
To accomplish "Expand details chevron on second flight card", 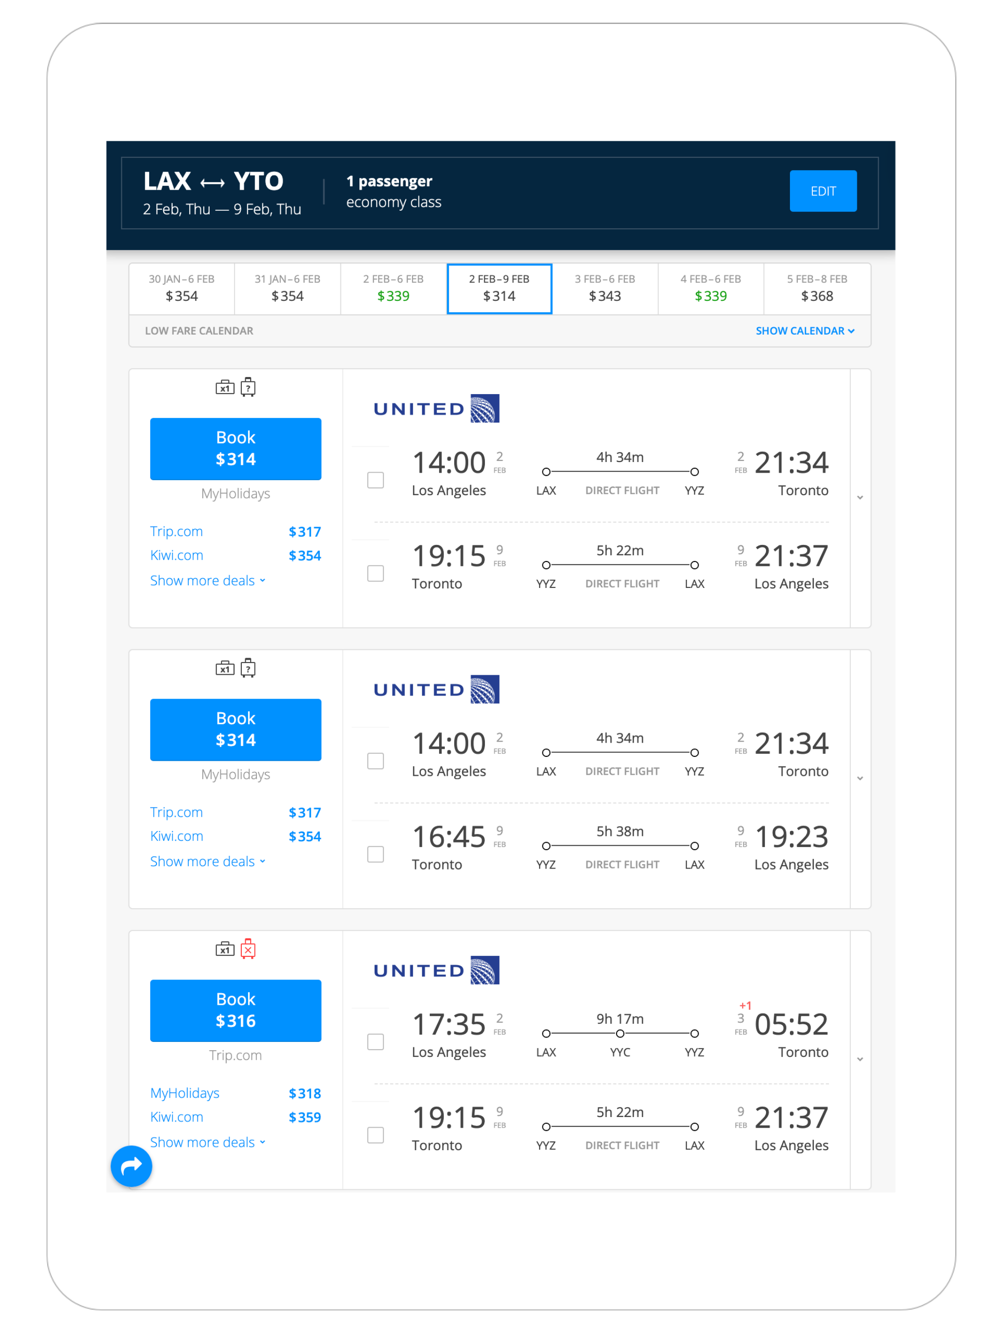I will point(860,779).
